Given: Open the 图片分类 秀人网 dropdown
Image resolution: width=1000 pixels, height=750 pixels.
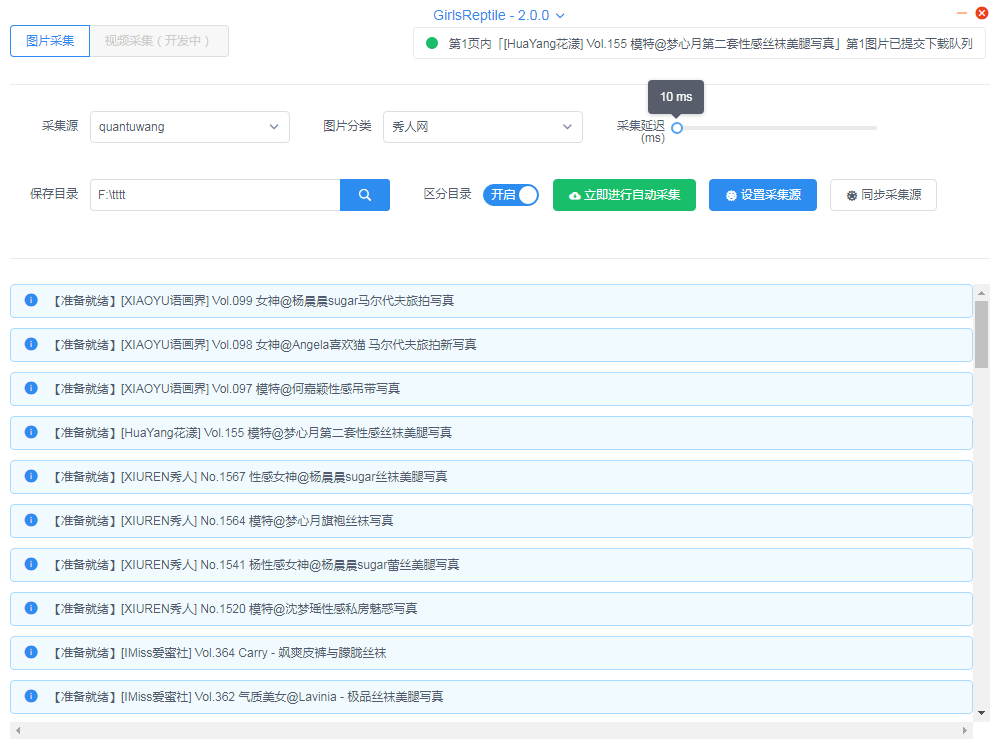Looking at the screenshot, I should click(x=483, y=127).
